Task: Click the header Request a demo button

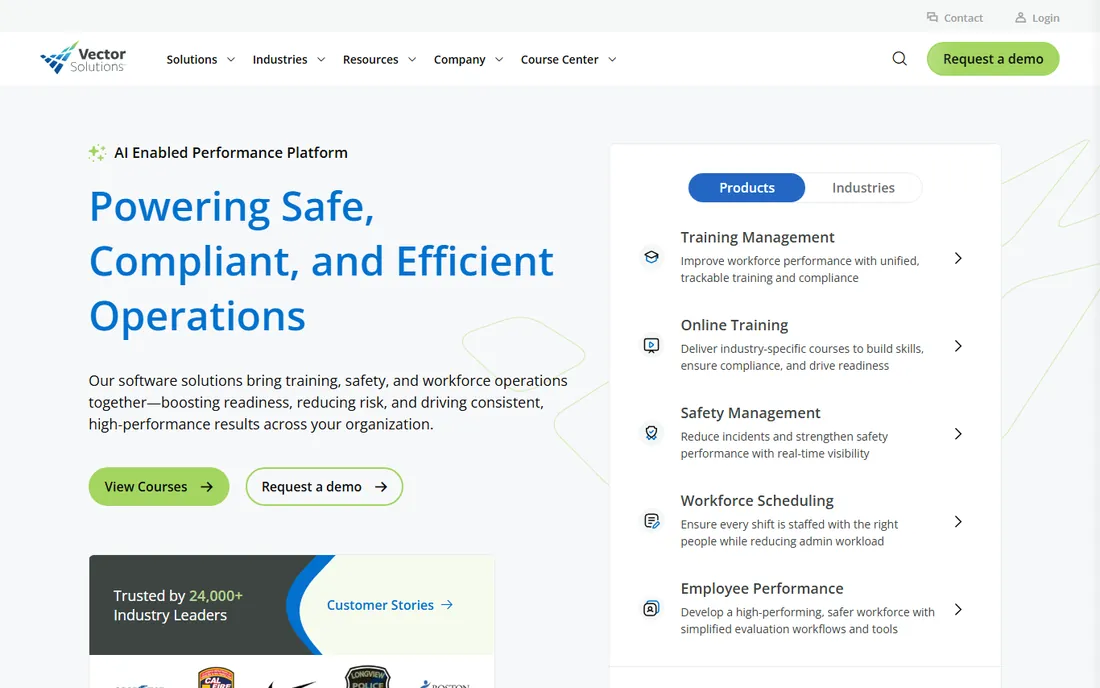Action: [x=993, y=59]
